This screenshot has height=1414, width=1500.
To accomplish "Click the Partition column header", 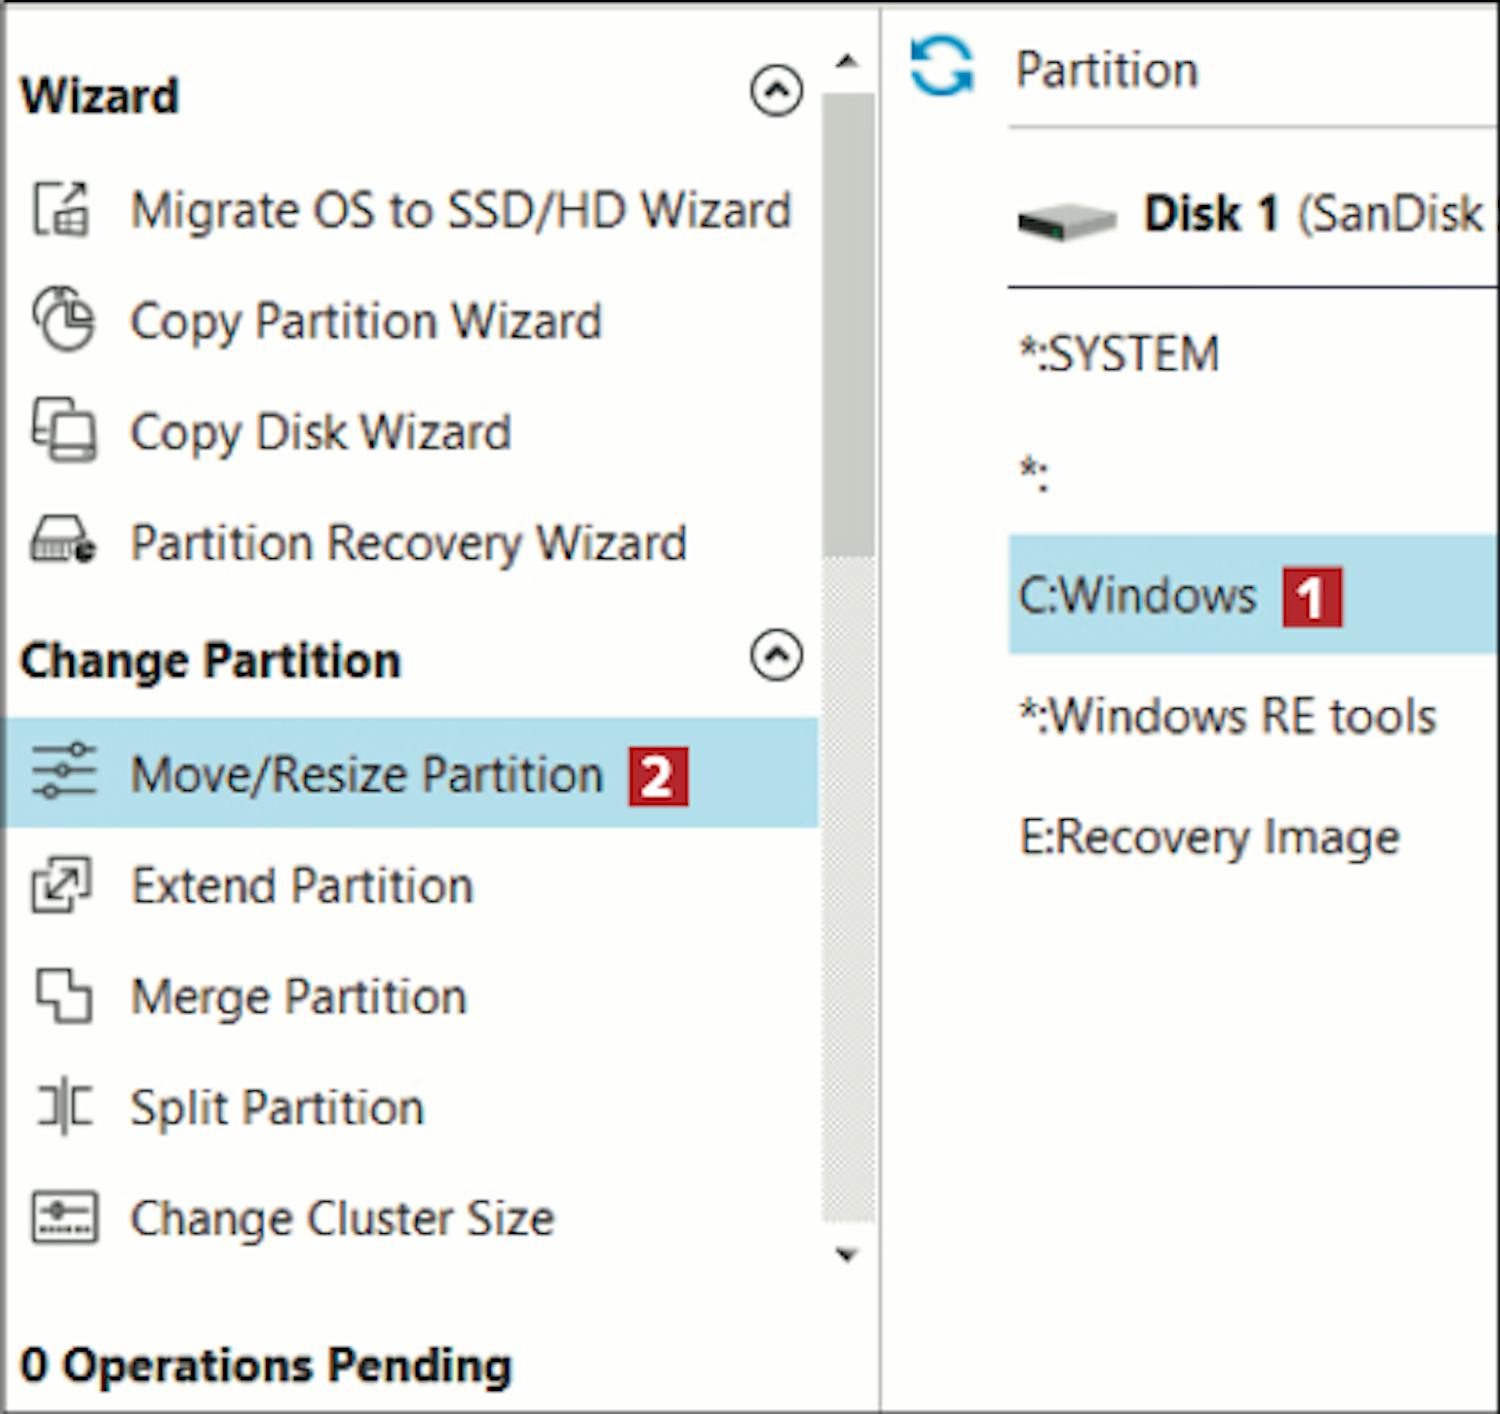I will point(1106,70).
